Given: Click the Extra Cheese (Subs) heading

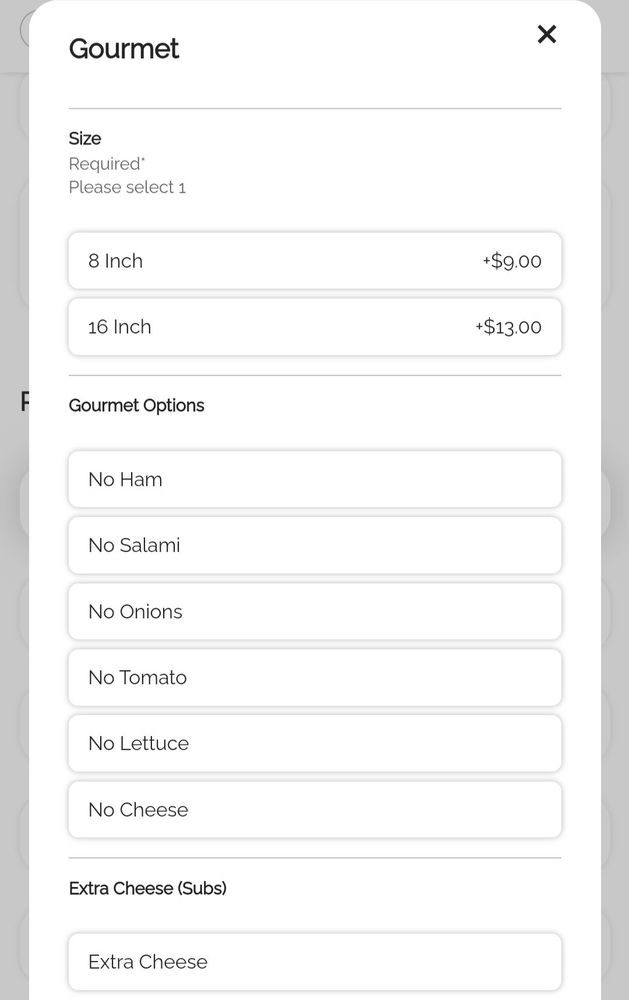Looking at the screenshot, I should 147,888.
